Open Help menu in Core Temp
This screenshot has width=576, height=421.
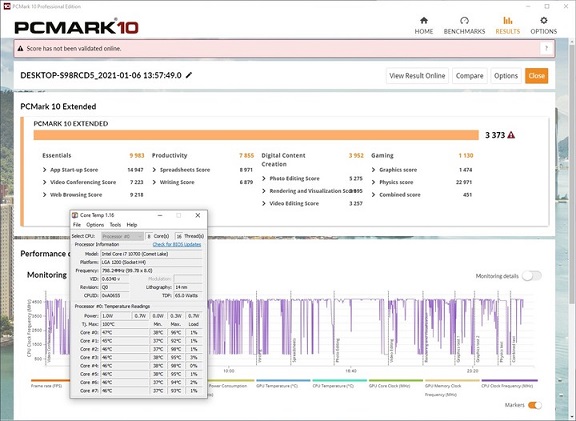[132, 225]
